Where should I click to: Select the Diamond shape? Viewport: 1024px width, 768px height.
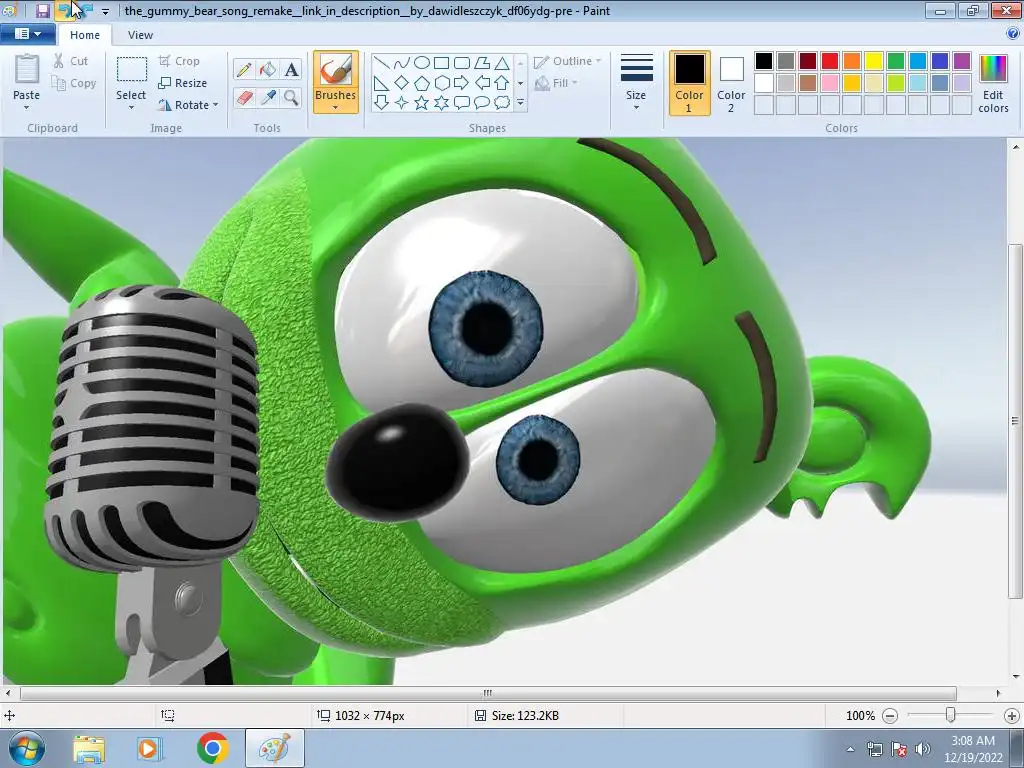click(402, 83)
